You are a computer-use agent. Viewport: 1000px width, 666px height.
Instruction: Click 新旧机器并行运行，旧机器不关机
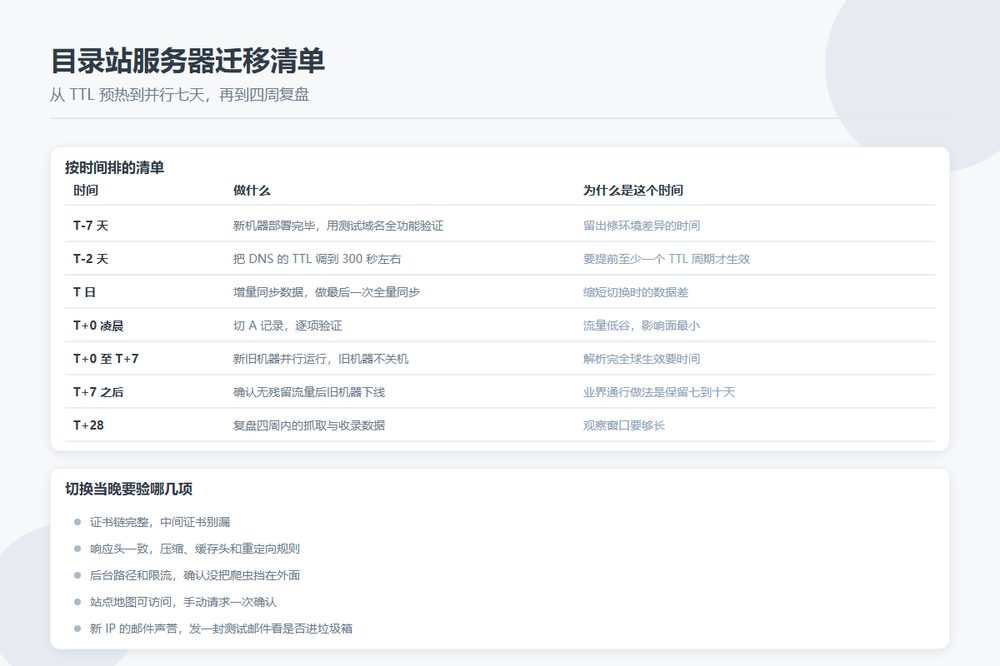320,359
